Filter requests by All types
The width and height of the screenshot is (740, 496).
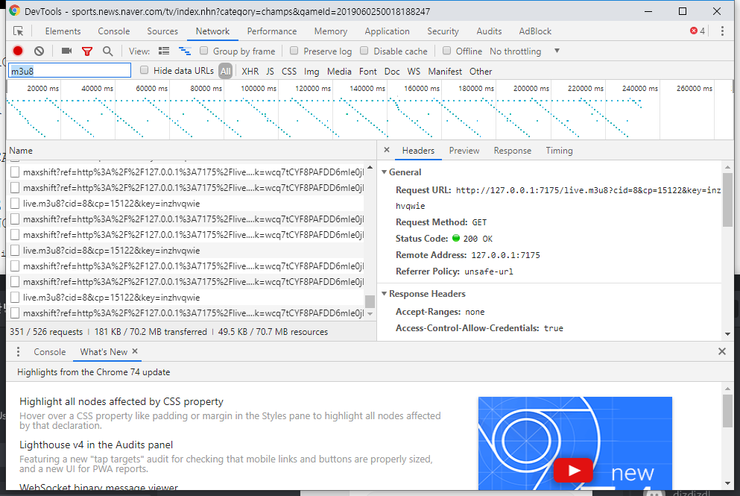[x=226, y=71]
